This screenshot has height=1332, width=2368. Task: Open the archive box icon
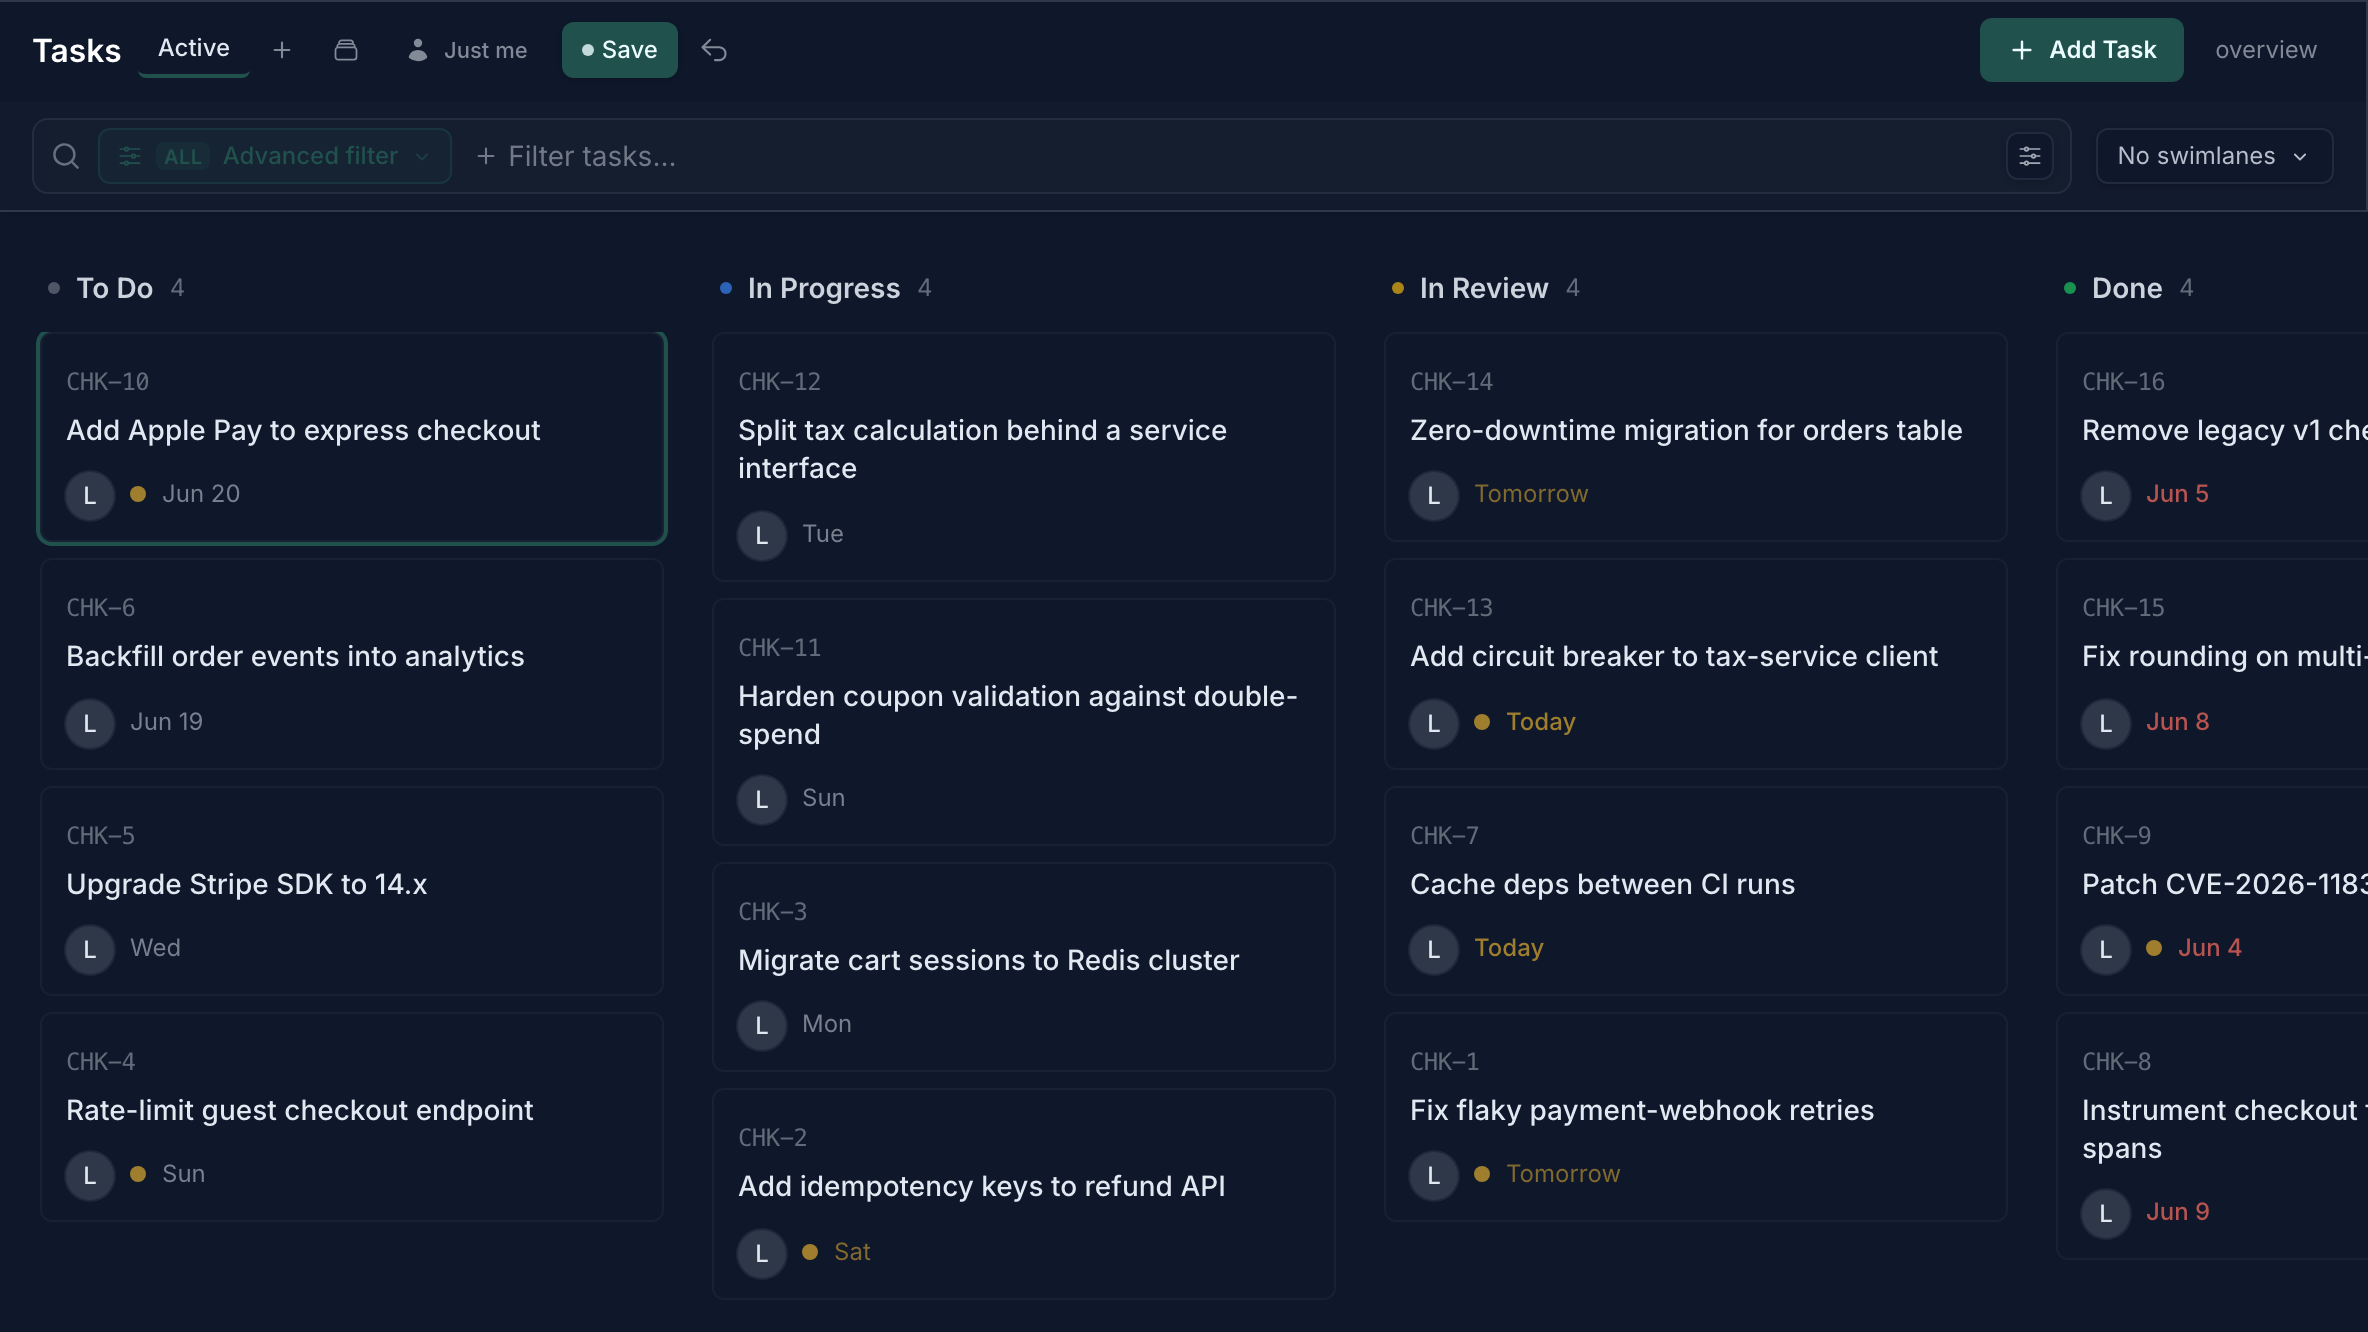pos(346,50)
